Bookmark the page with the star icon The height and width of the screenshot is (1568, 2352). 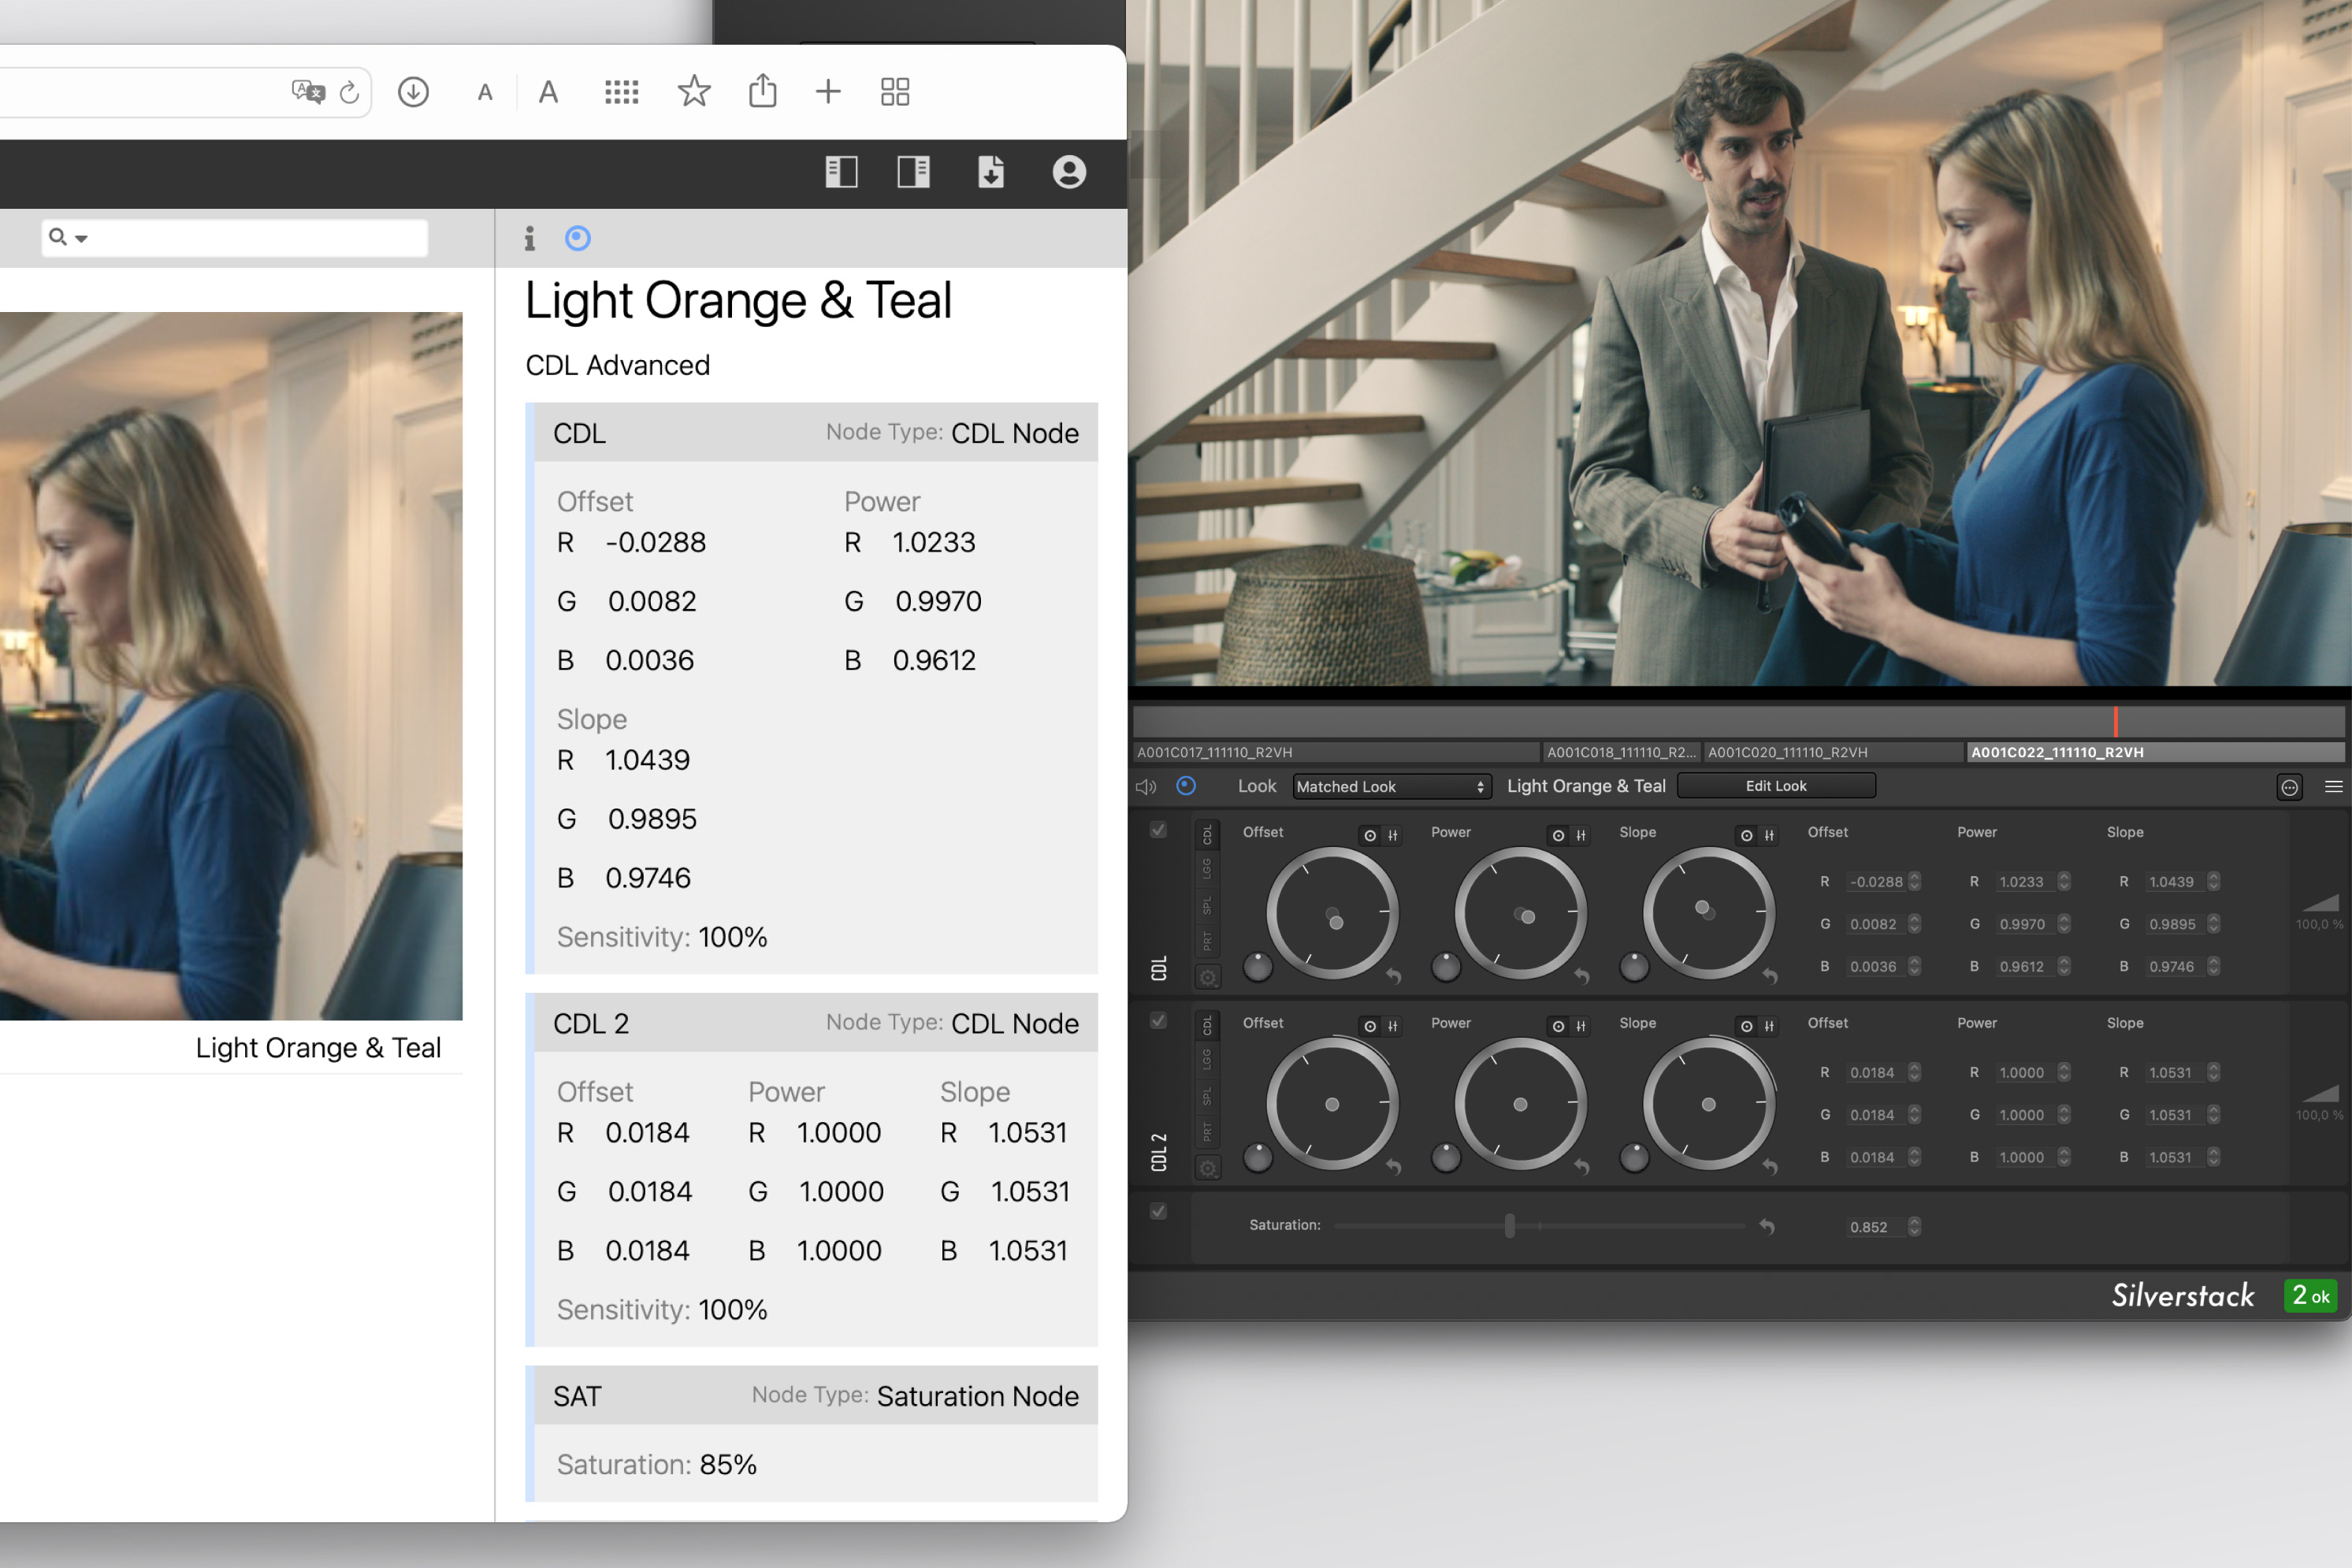click(x=693, y=92)
